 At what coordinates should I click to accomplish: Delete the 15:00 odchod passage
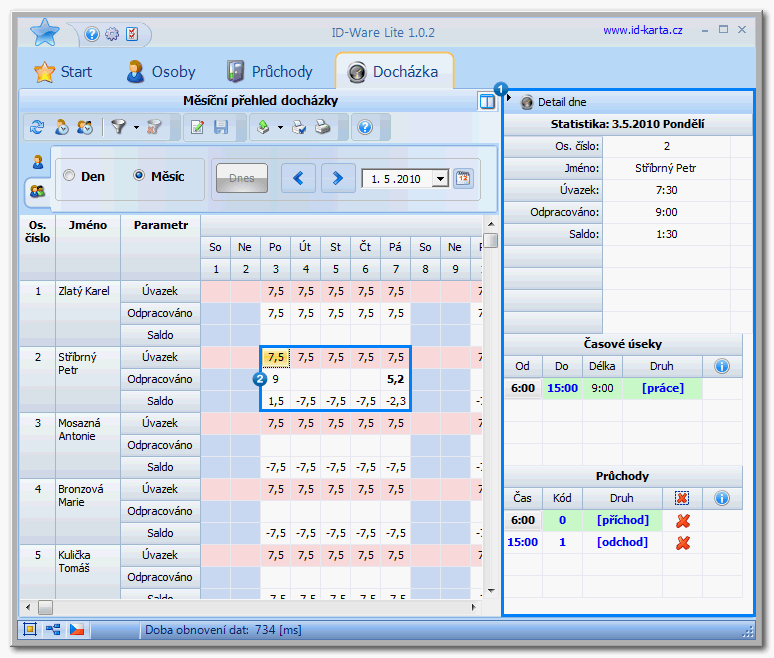(x=683, y=543)
